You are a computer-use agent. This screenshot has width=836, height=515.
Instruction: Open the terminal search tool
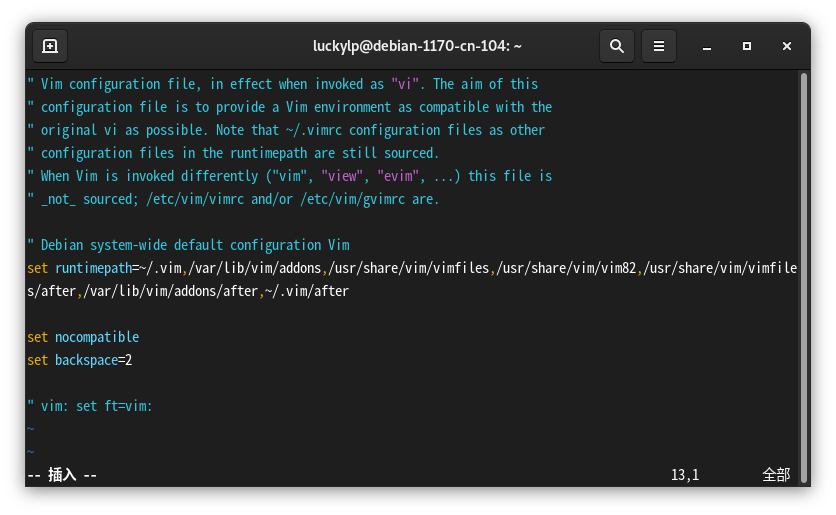coord(617,46)
